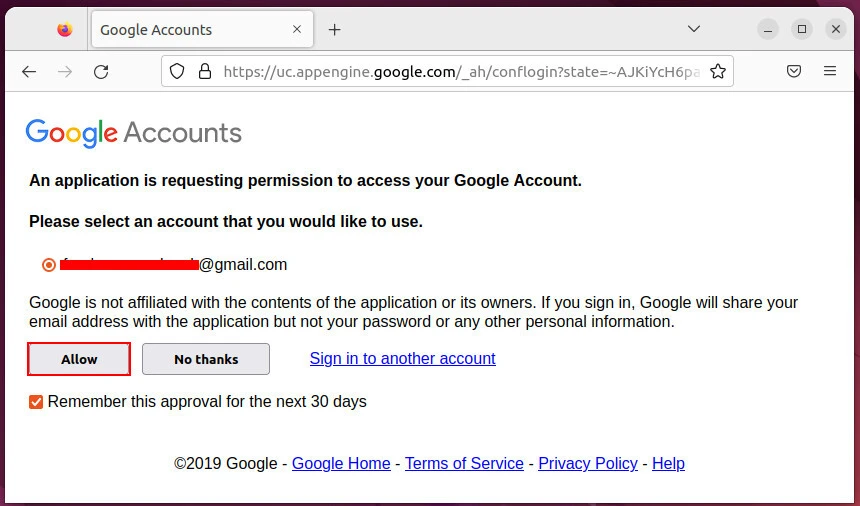Open Sign in to another account link
The image size is (860, 506).
click(x=402, y=358)
